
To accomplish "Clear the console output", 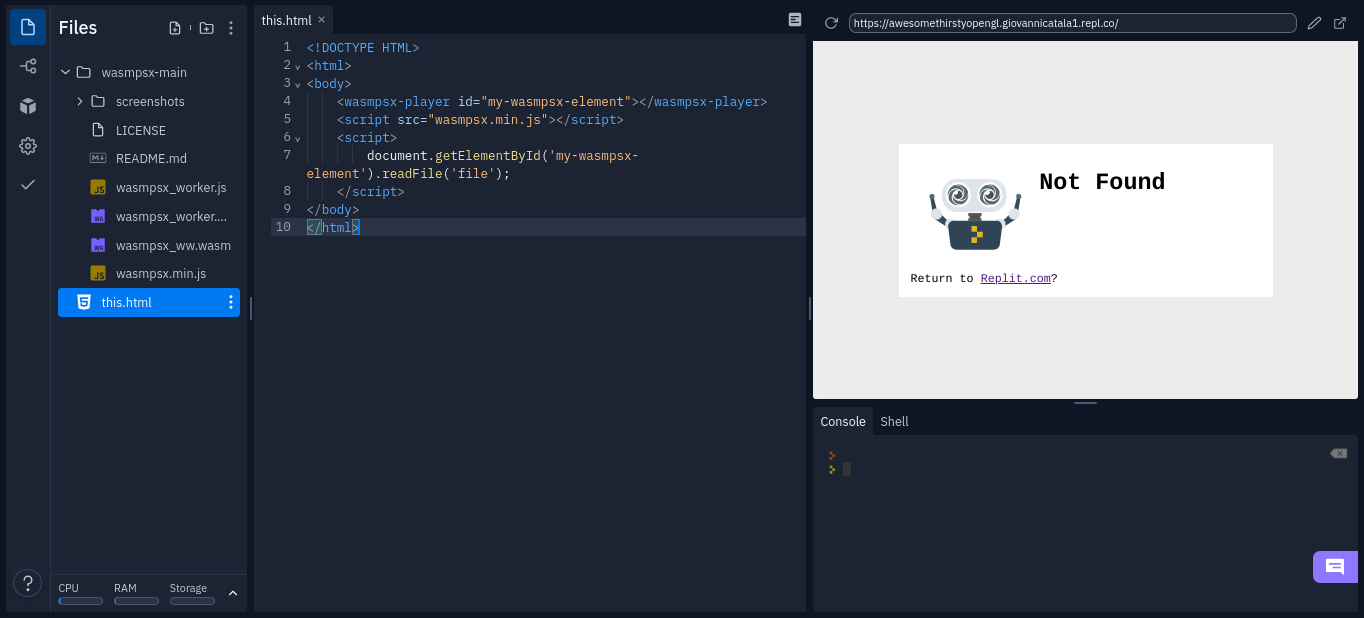I will pos(1338,453).
